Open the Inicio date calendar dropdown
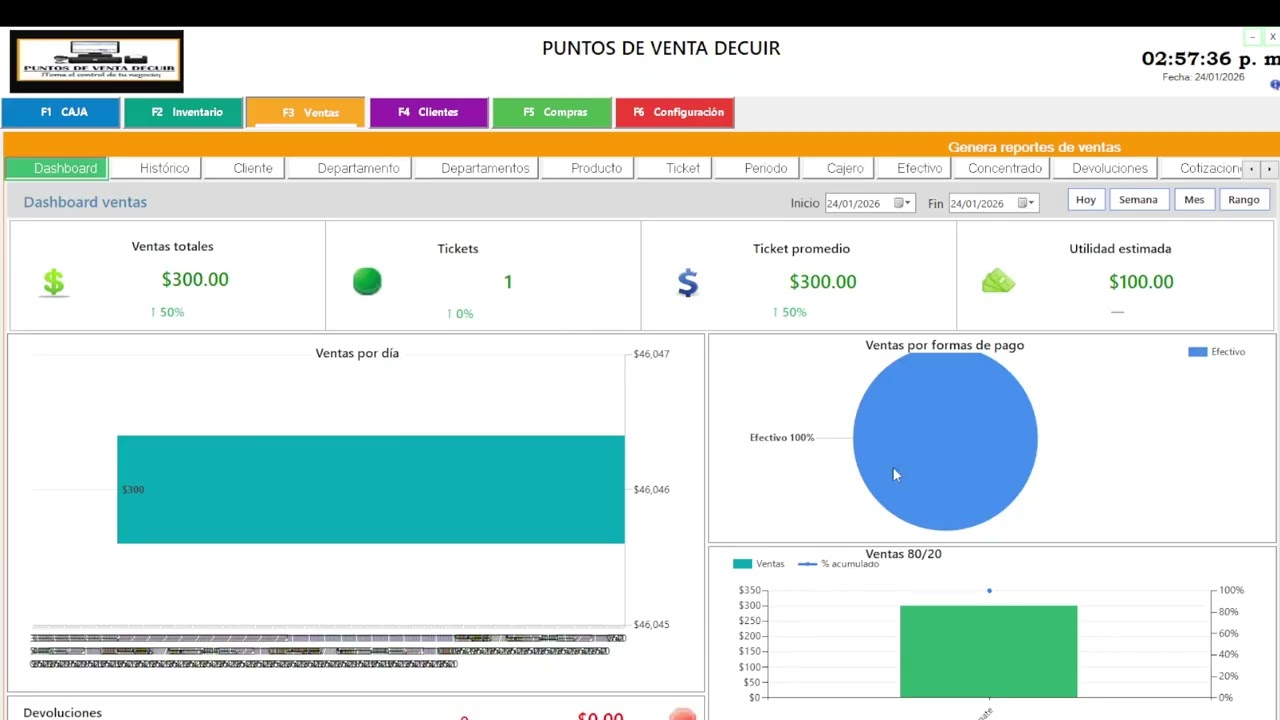Screen dimensions: 1280x720 click(903, 203)
